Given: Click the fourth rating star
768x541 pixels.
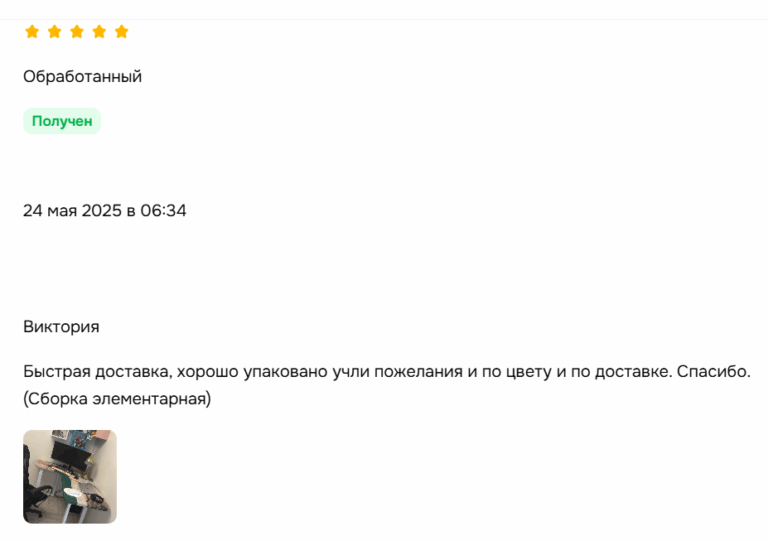Looking at the screenshot, I should 99,32.
